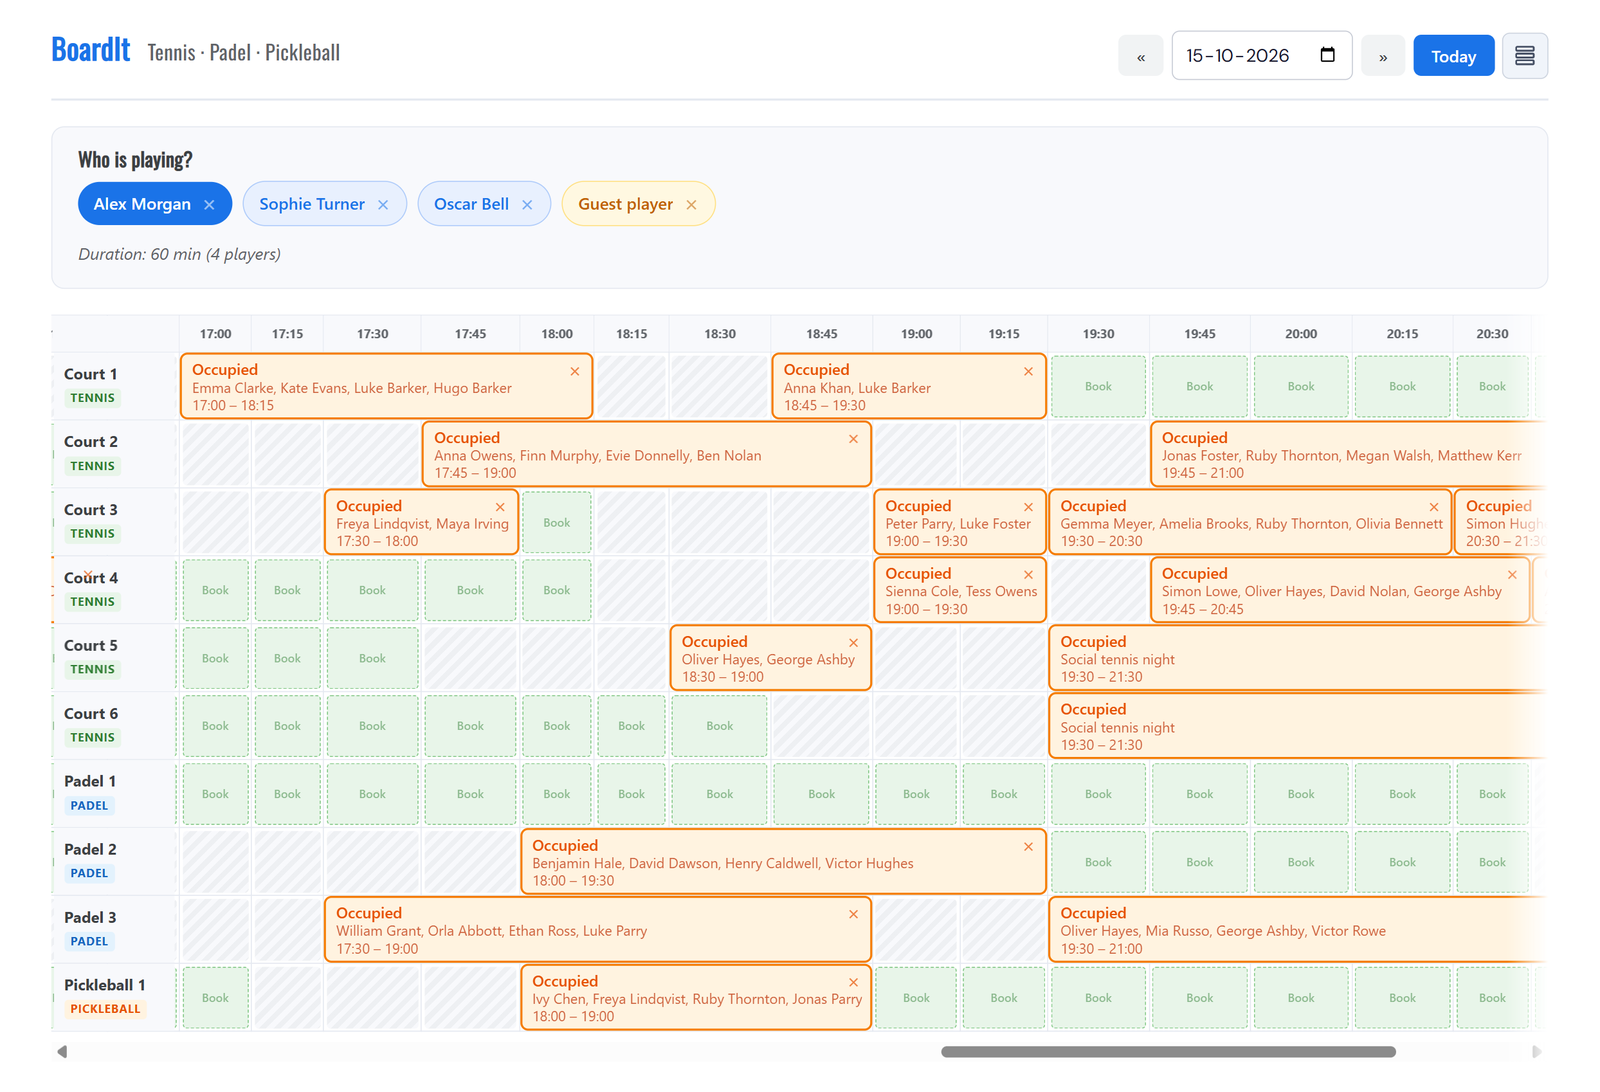Cancel Gemma Meyer Court 3 booking
The width and height of the screenshot is (1600, 1092).
tap(1434, 507)
